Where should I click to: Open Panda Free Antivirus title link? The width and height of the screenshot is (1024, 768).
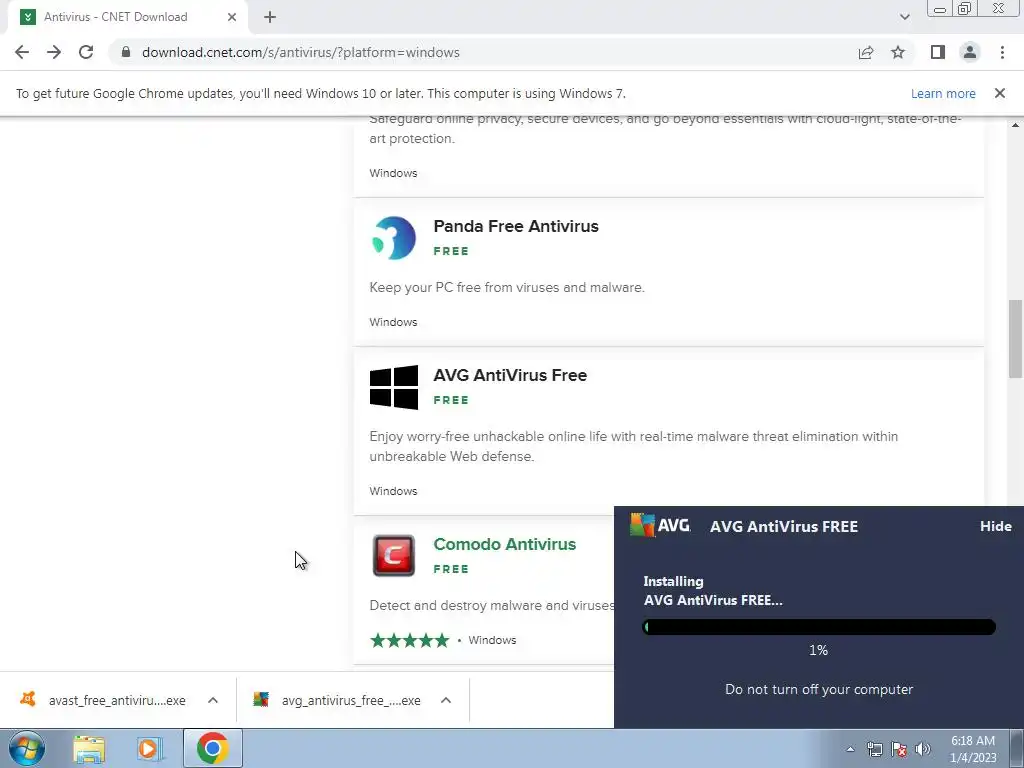point(516,226)
